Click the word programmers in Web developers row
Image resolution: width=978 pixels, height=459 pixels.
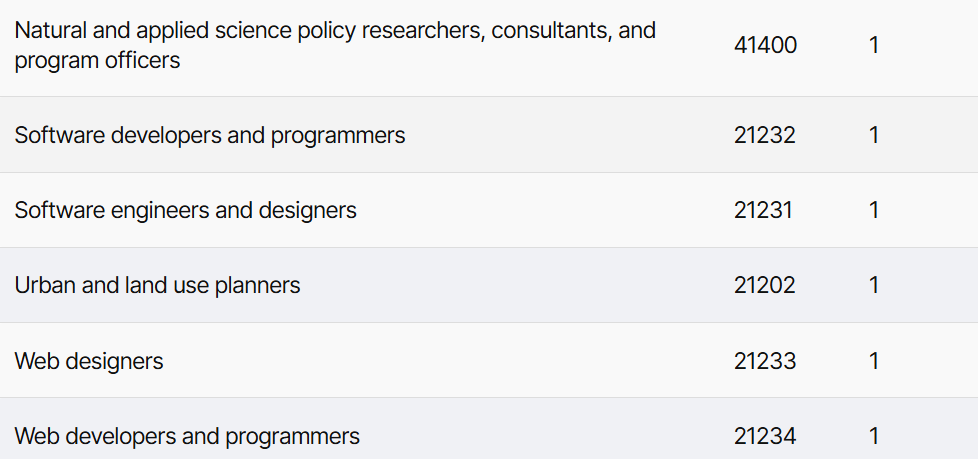292,437
